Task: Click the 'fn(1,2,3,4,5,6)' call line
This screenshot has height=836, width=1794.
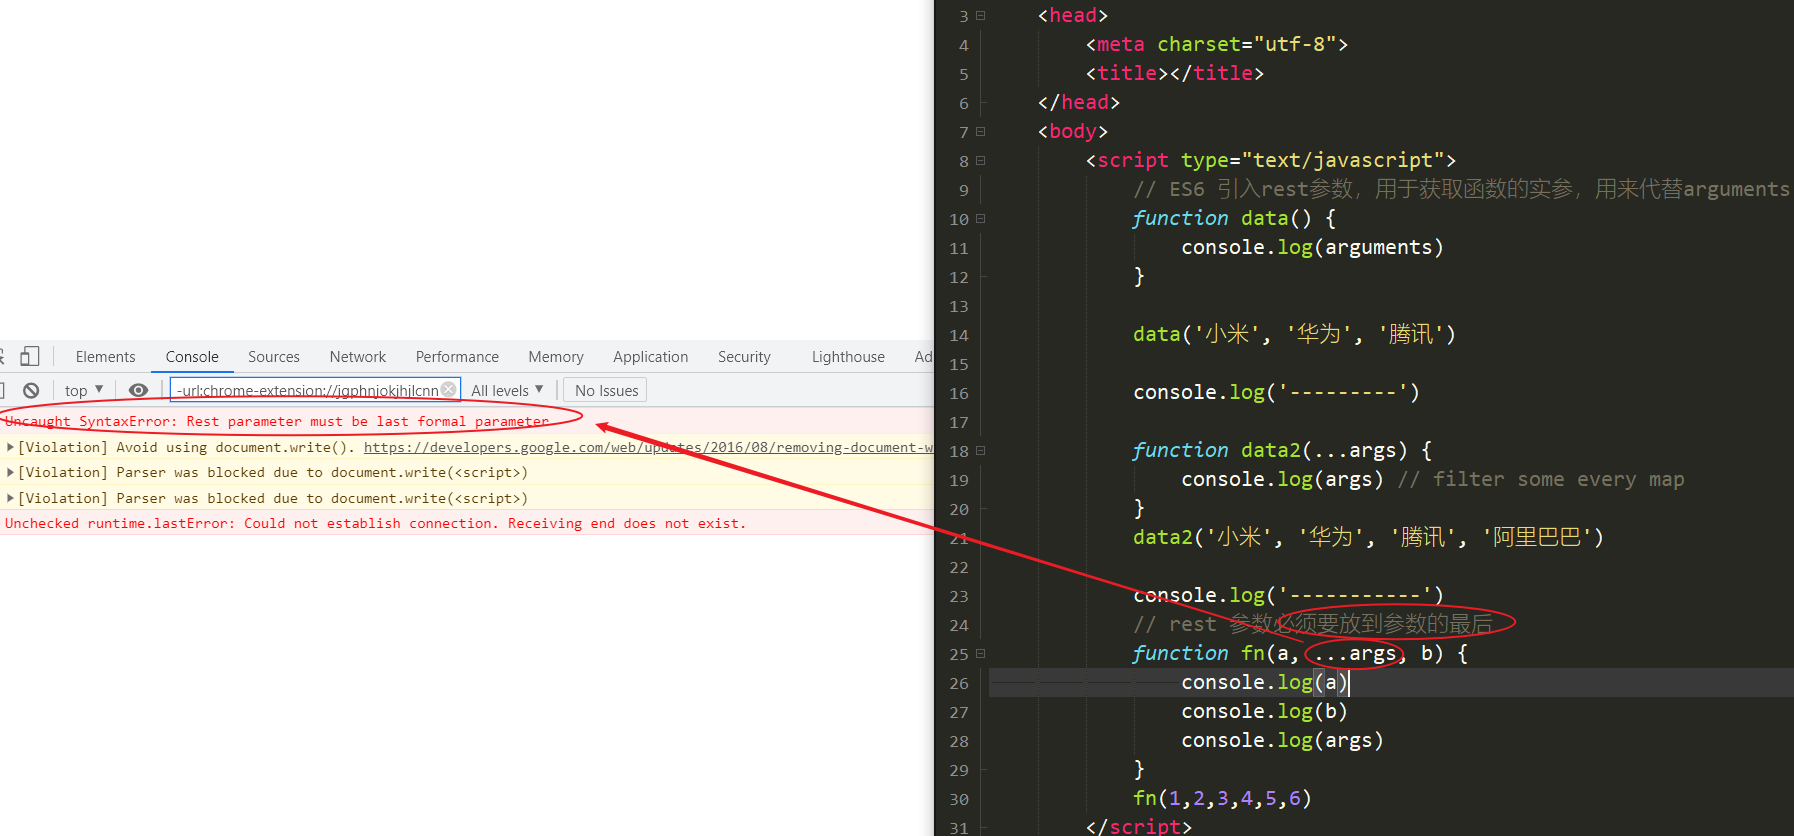Action: pos(1223,798)
